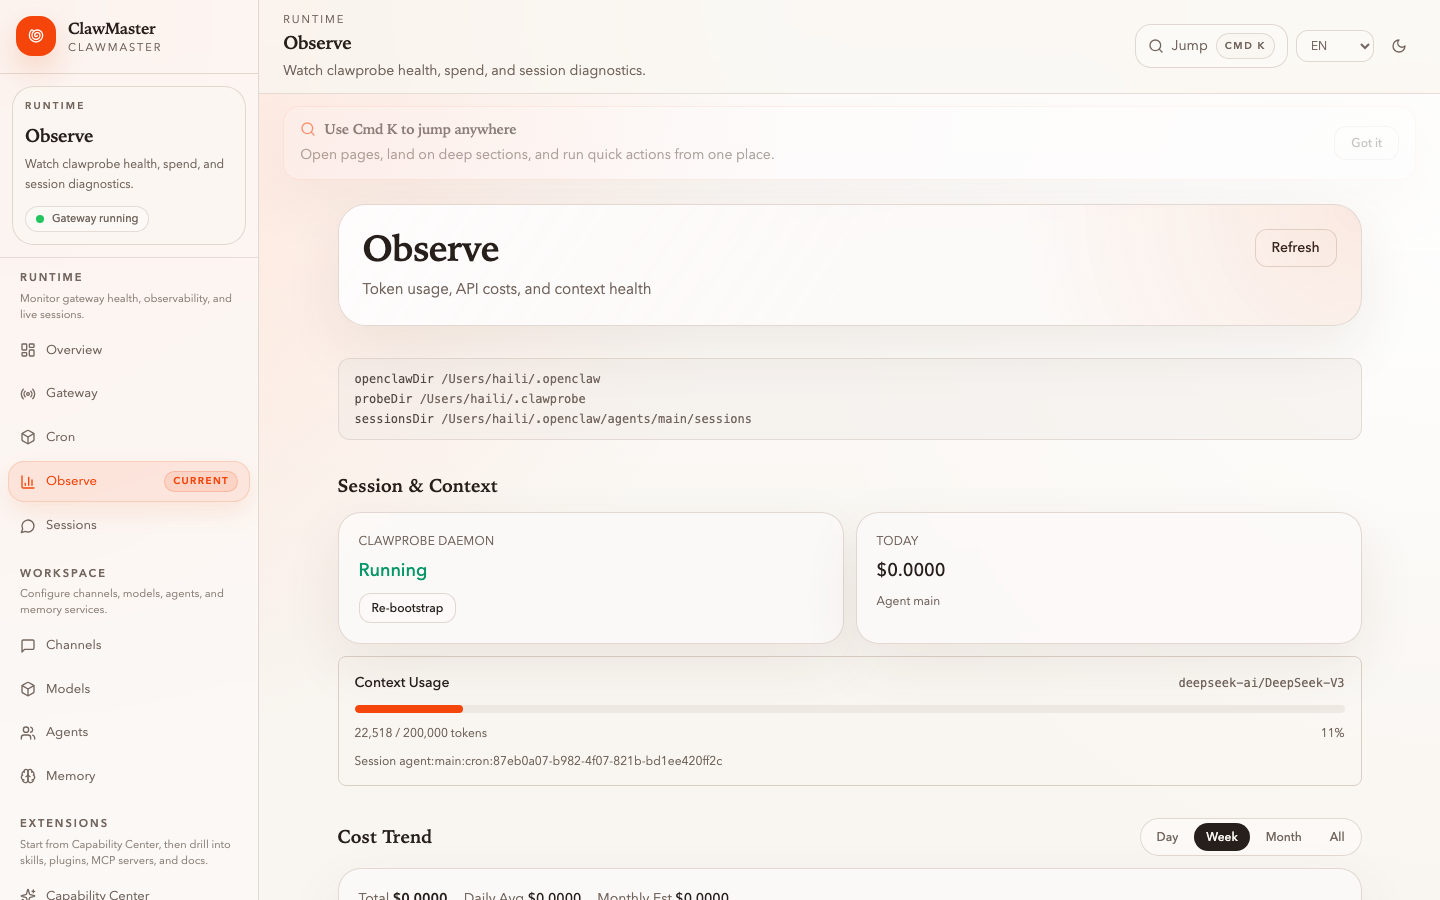The image size is (1440, 900).
Task: Click the magnifier icon in Jump box
Action: 1156,46
